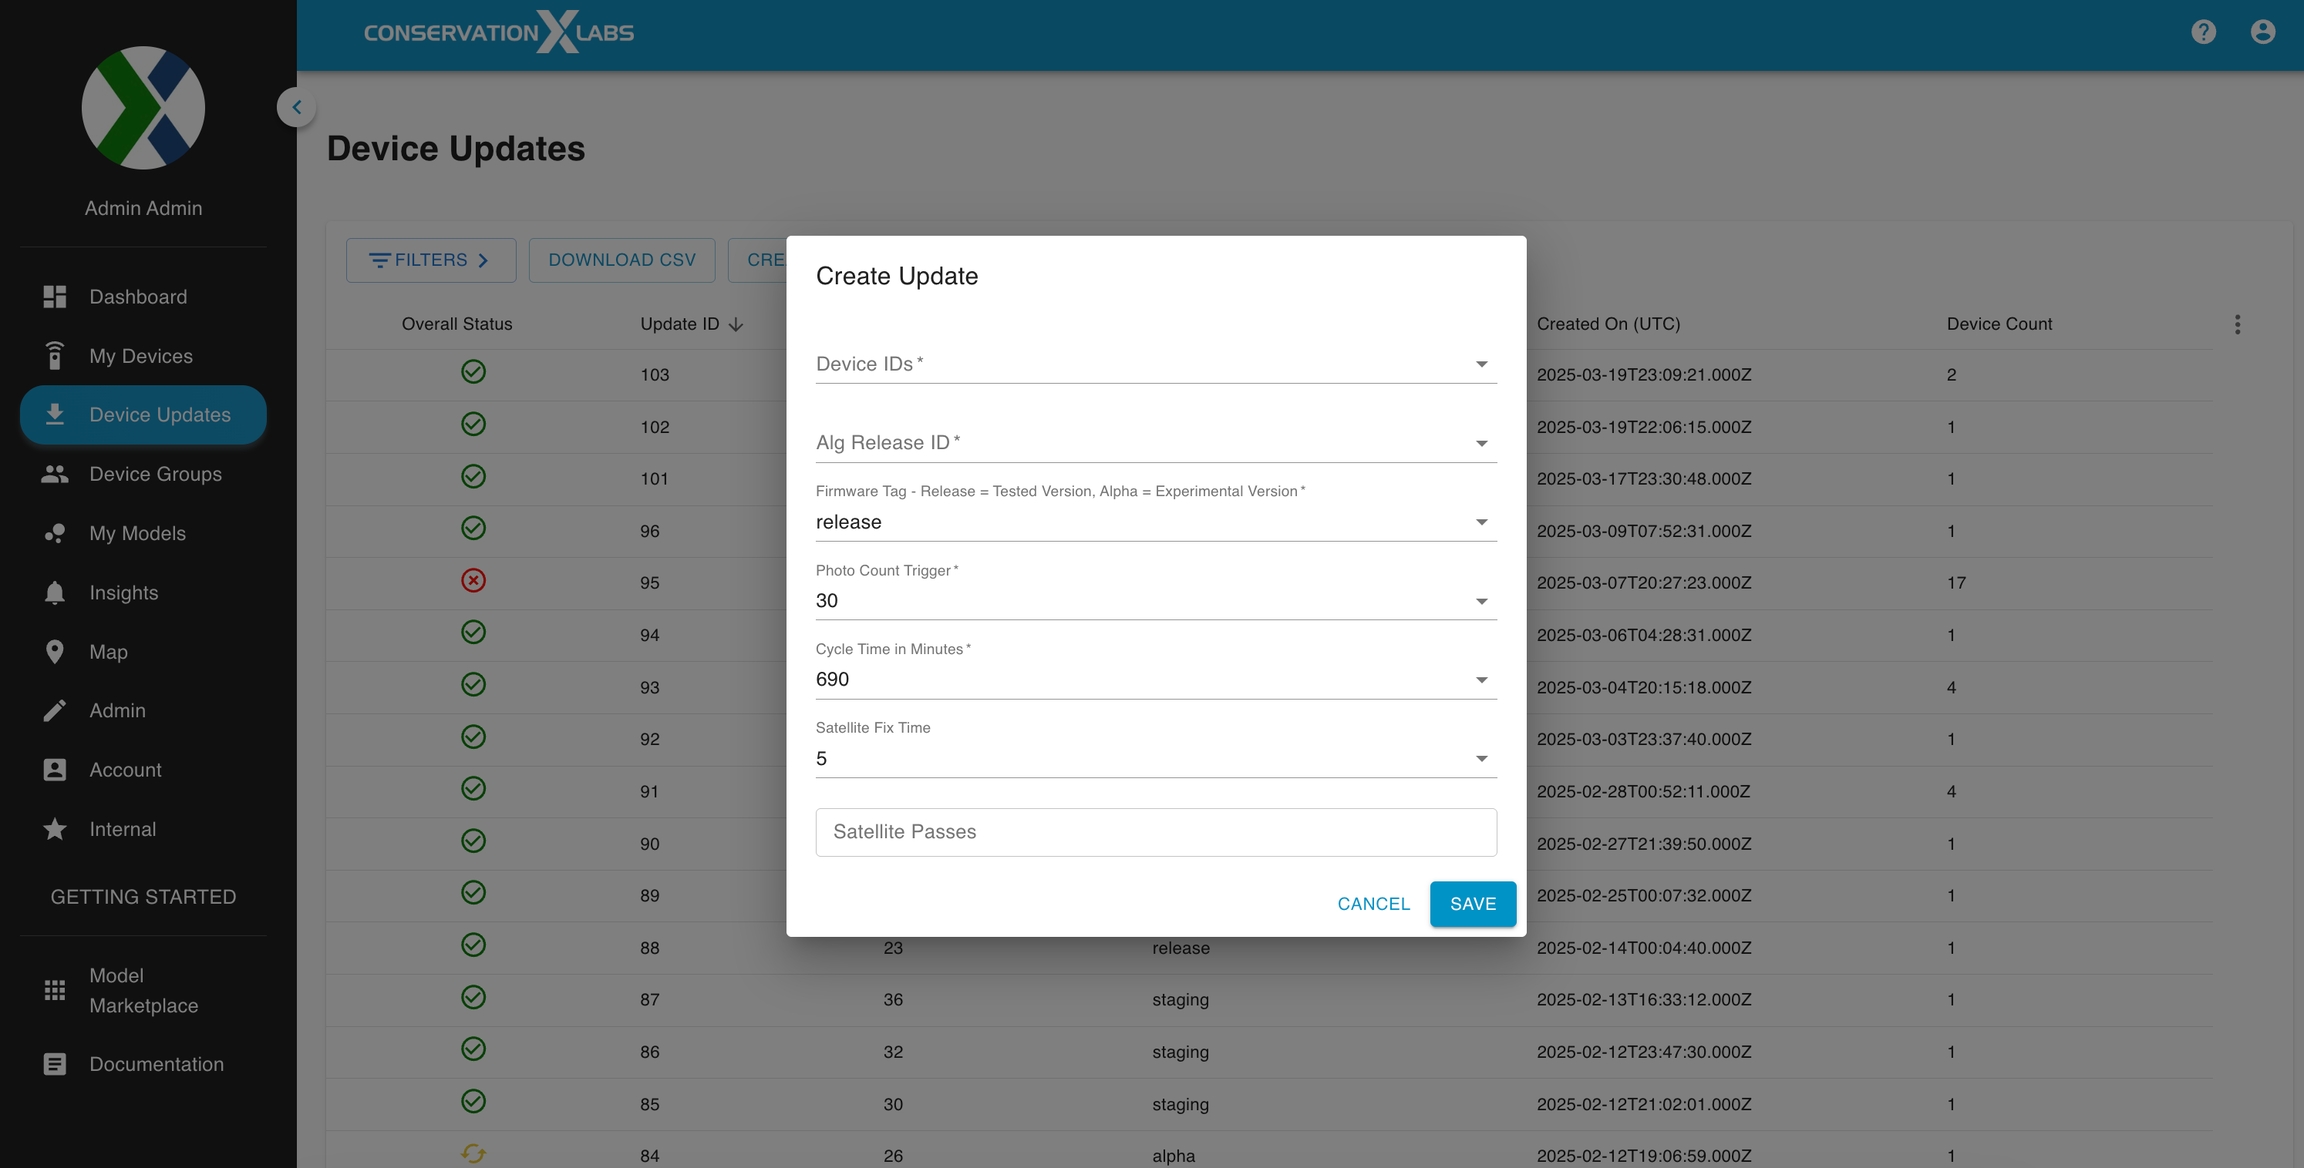Image resolution: width=2304 pixels, height=1168 pixels.
Task: Change the Firmware Tag release selection
Action: click(1155, 522)
